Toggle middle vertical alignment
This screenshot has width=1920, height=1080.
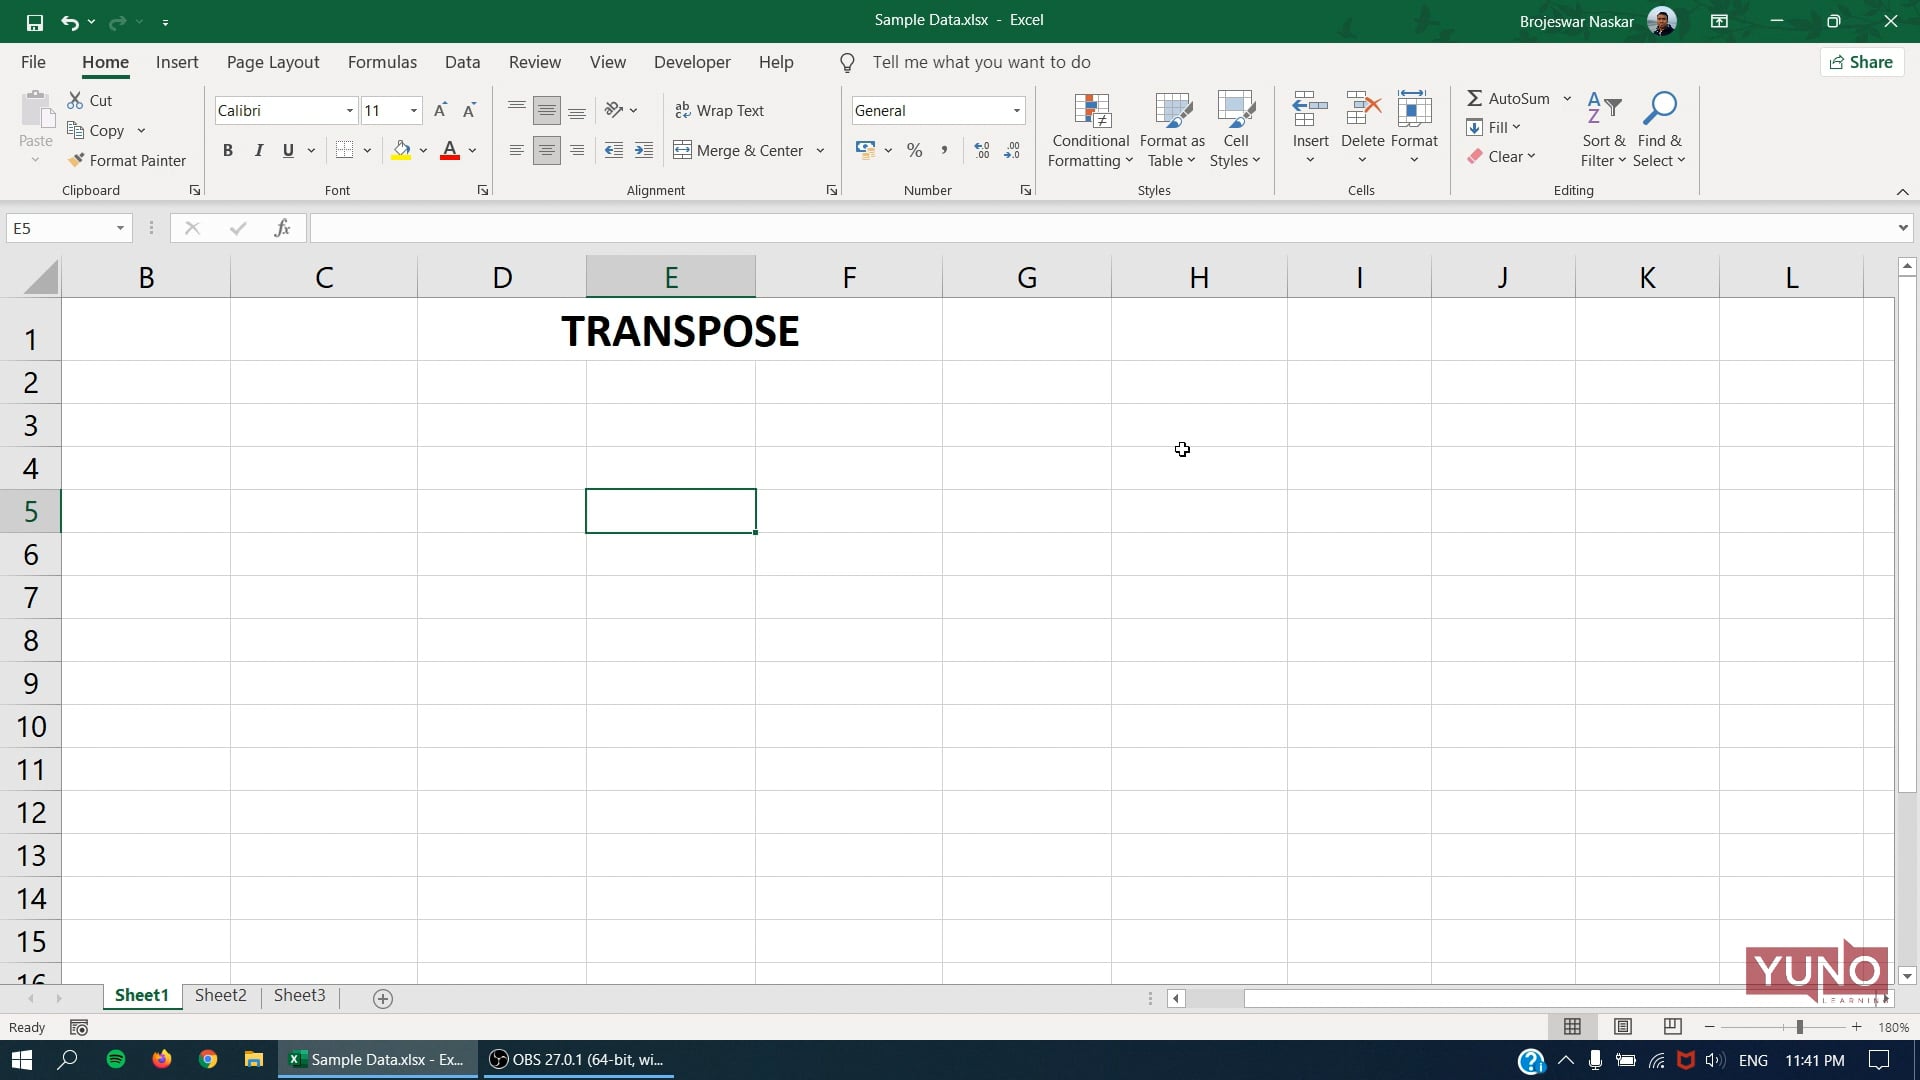pyautogui.click(x=546, y=110)
